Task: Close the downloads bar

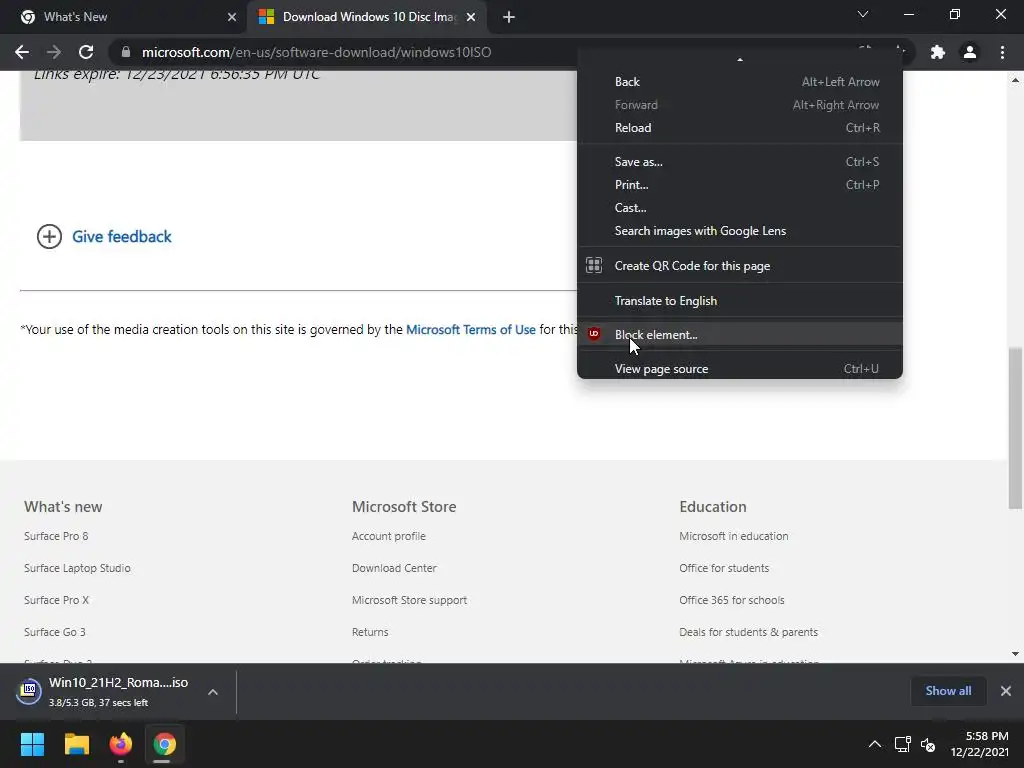Action: point(1006,691)
